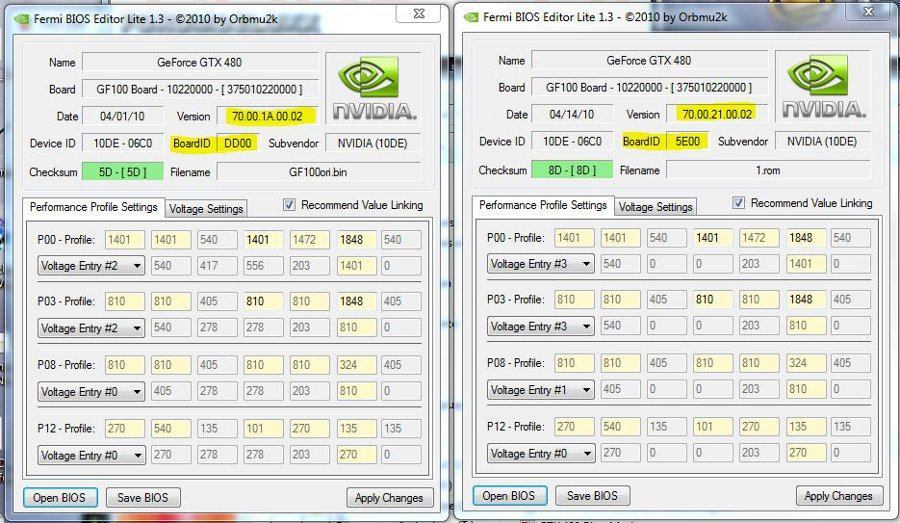Click Board field in right window

pyautogui.click(x=649, y=87)
